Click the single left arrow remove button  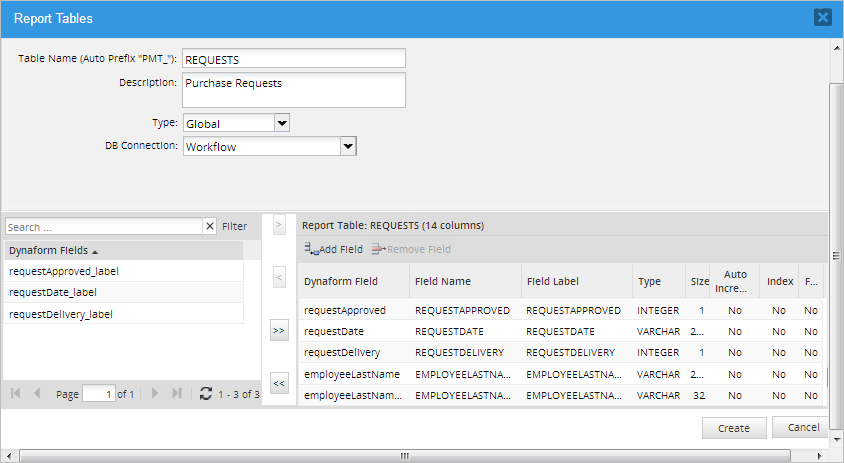(279, 277)
